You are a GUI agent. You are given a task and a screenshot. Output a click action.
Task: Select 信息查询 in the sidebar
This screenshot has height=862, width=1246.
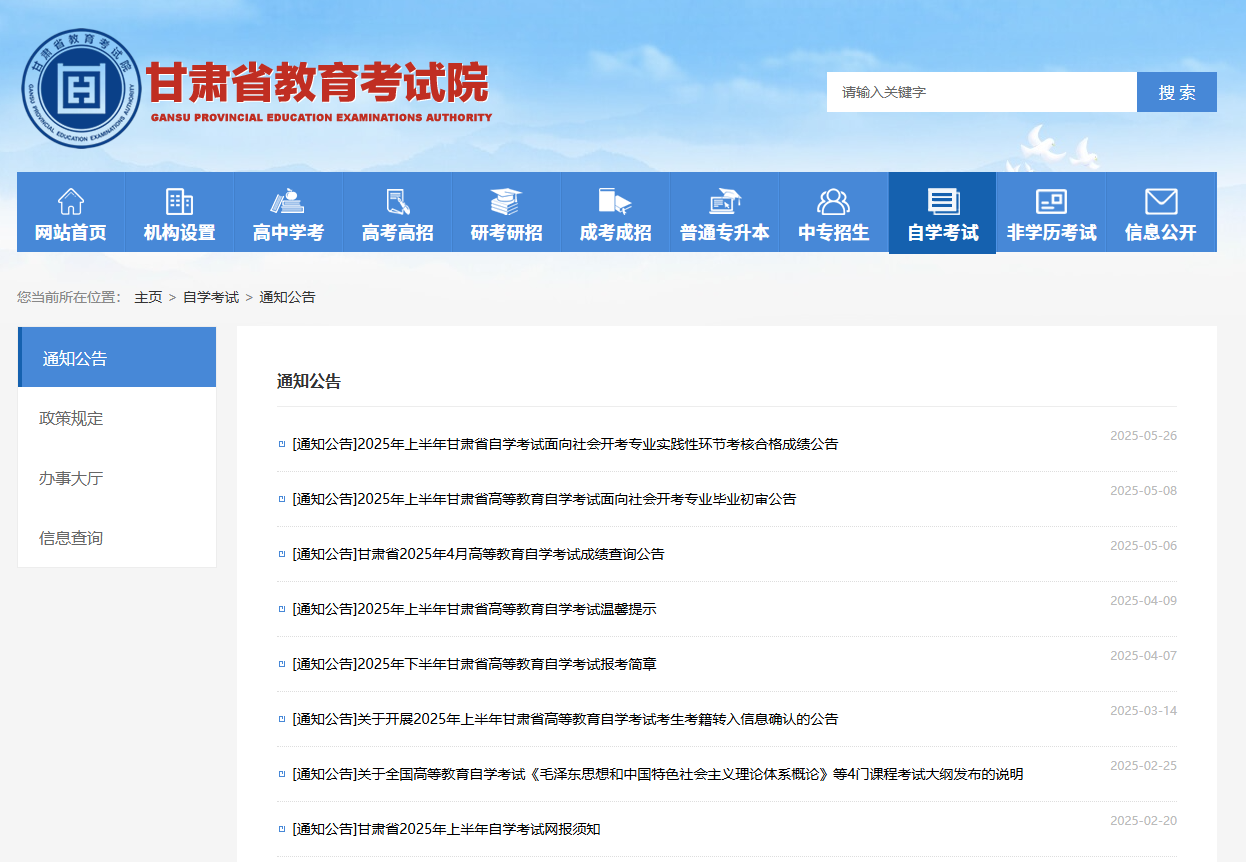pos(71,538)
